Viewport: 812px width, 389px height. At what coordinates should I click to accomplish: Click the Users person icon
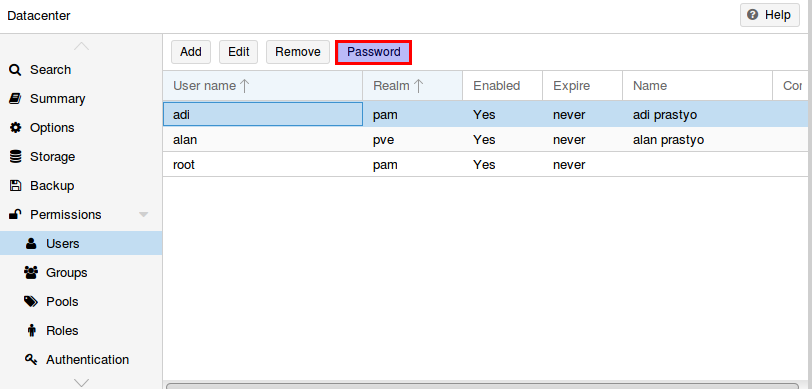32,244
